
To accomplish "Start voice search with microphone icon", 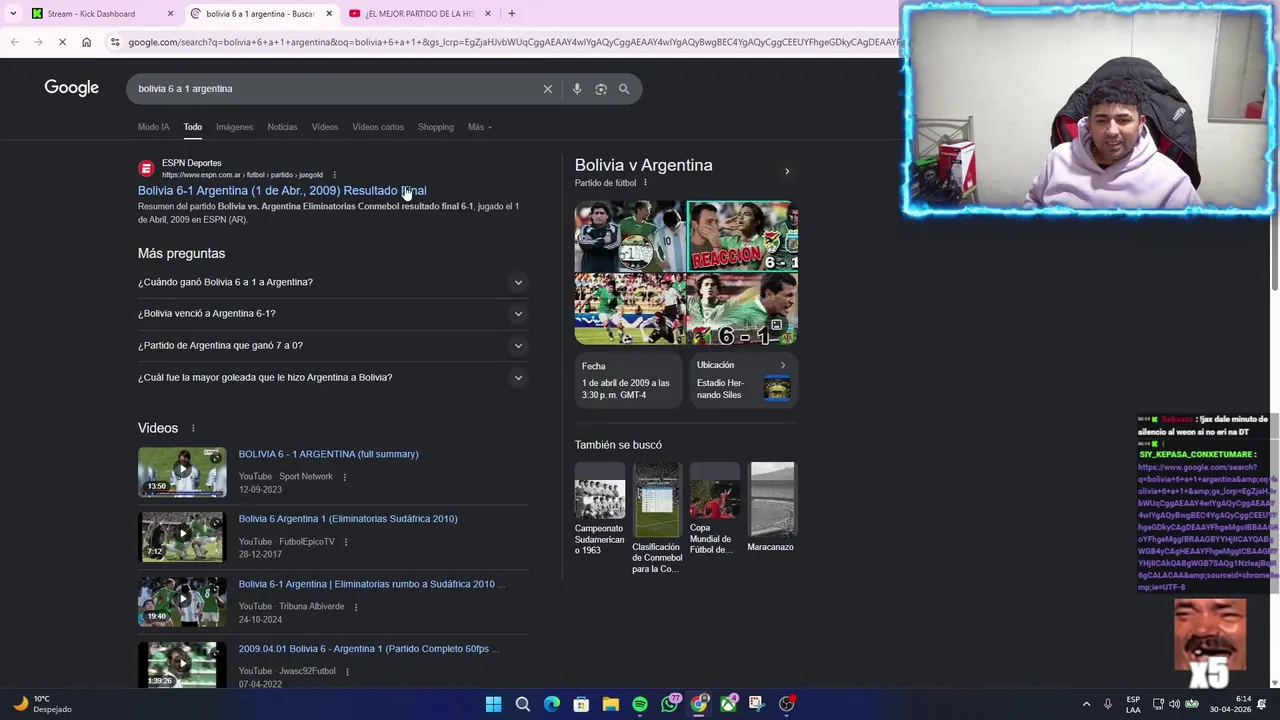I will [x=577, y=89].
